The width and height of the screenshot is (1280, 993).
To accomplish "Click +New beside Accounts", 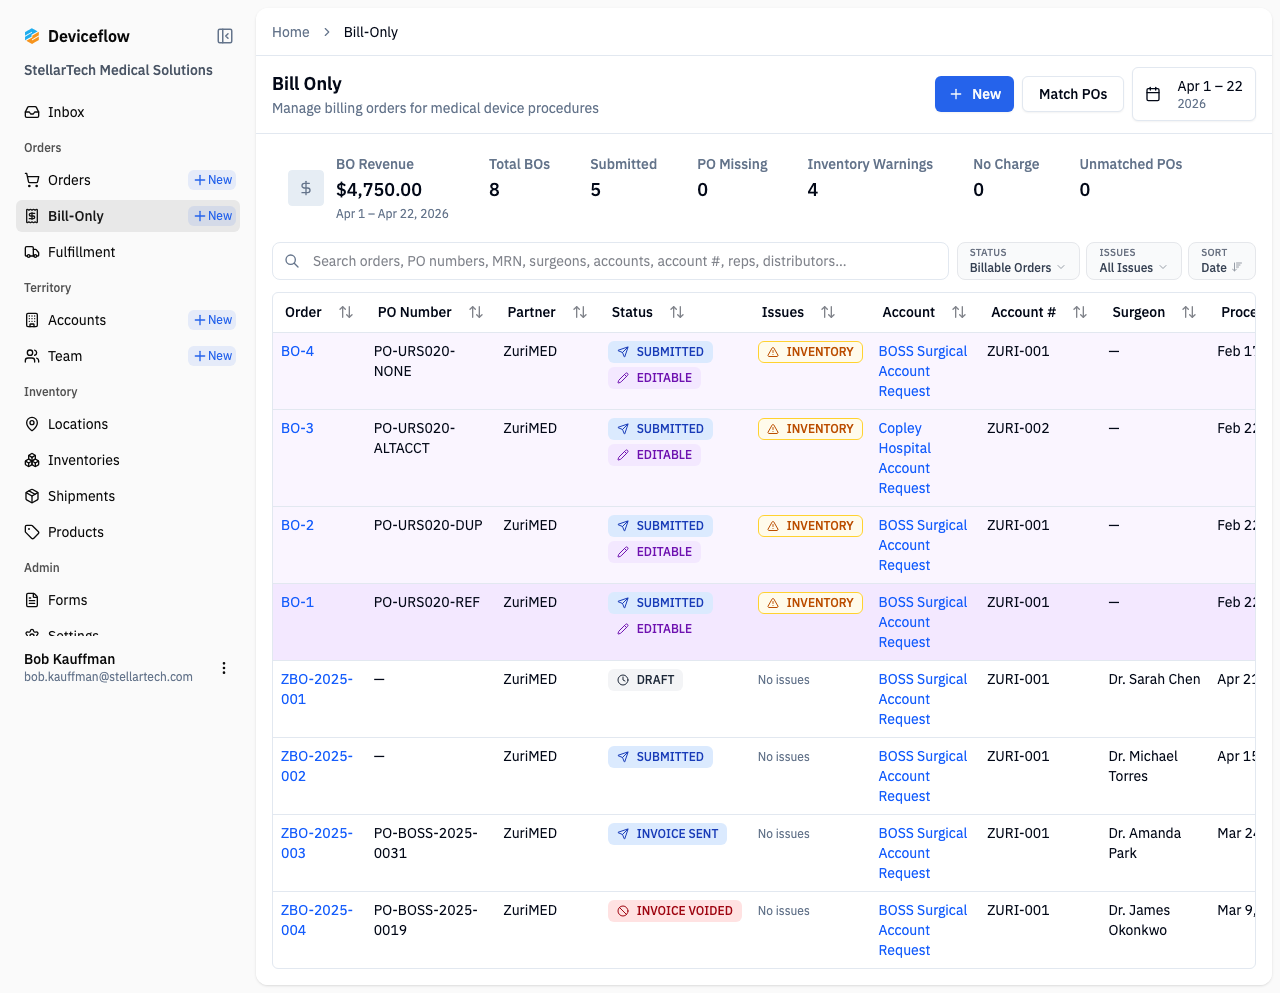I will [x=212, y=320].
